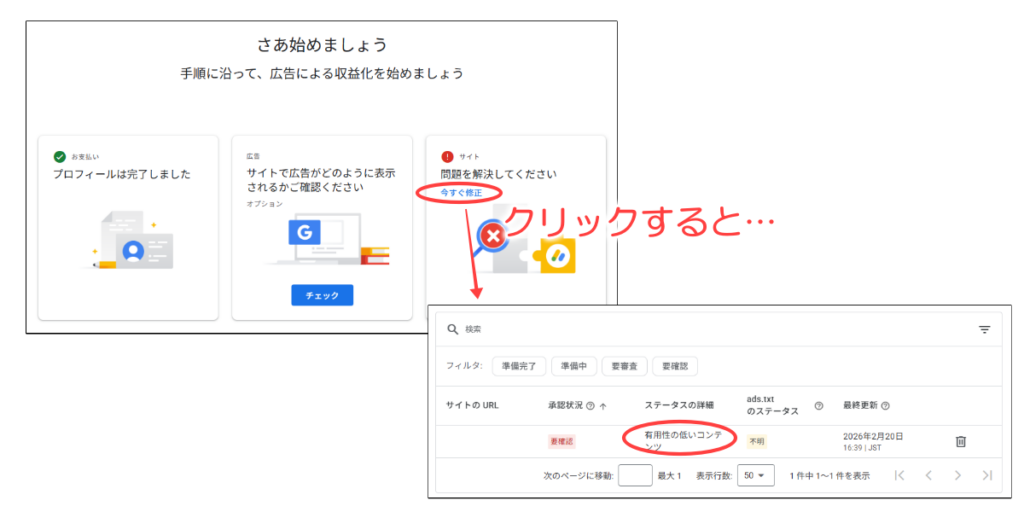The height and width of the screenshot is (512, 1024).
Task: Sort by 承認状況 using the arrow
Action: [x=603, y=405]
